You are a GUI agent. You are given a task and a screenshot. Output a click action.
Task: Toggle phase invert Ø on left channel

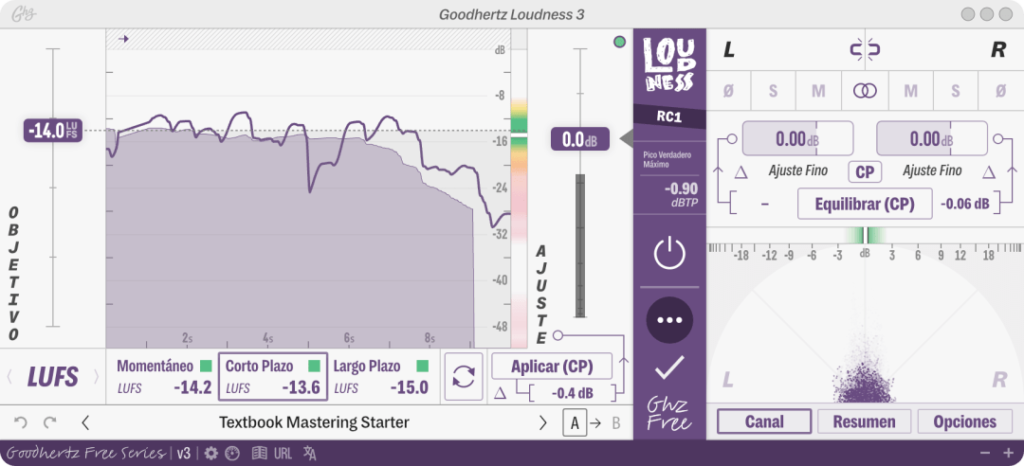pyautogui.click(x=728, y=91)
